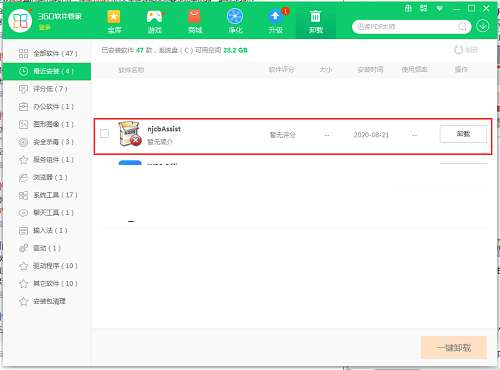Viewport: 500px width, 370px height.
Task: Open the 净化 purify section
Action: [235, 21]
